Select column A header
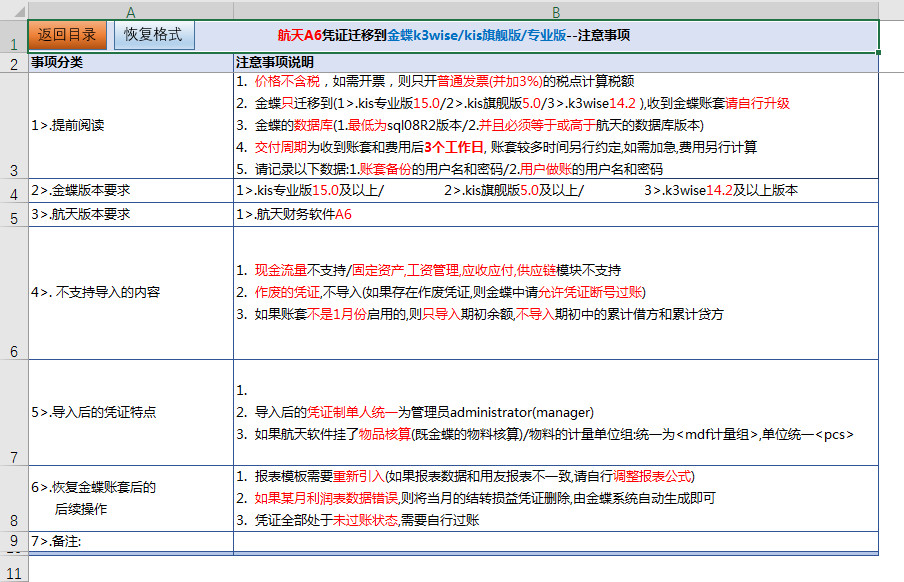 [x=130, y=10]
